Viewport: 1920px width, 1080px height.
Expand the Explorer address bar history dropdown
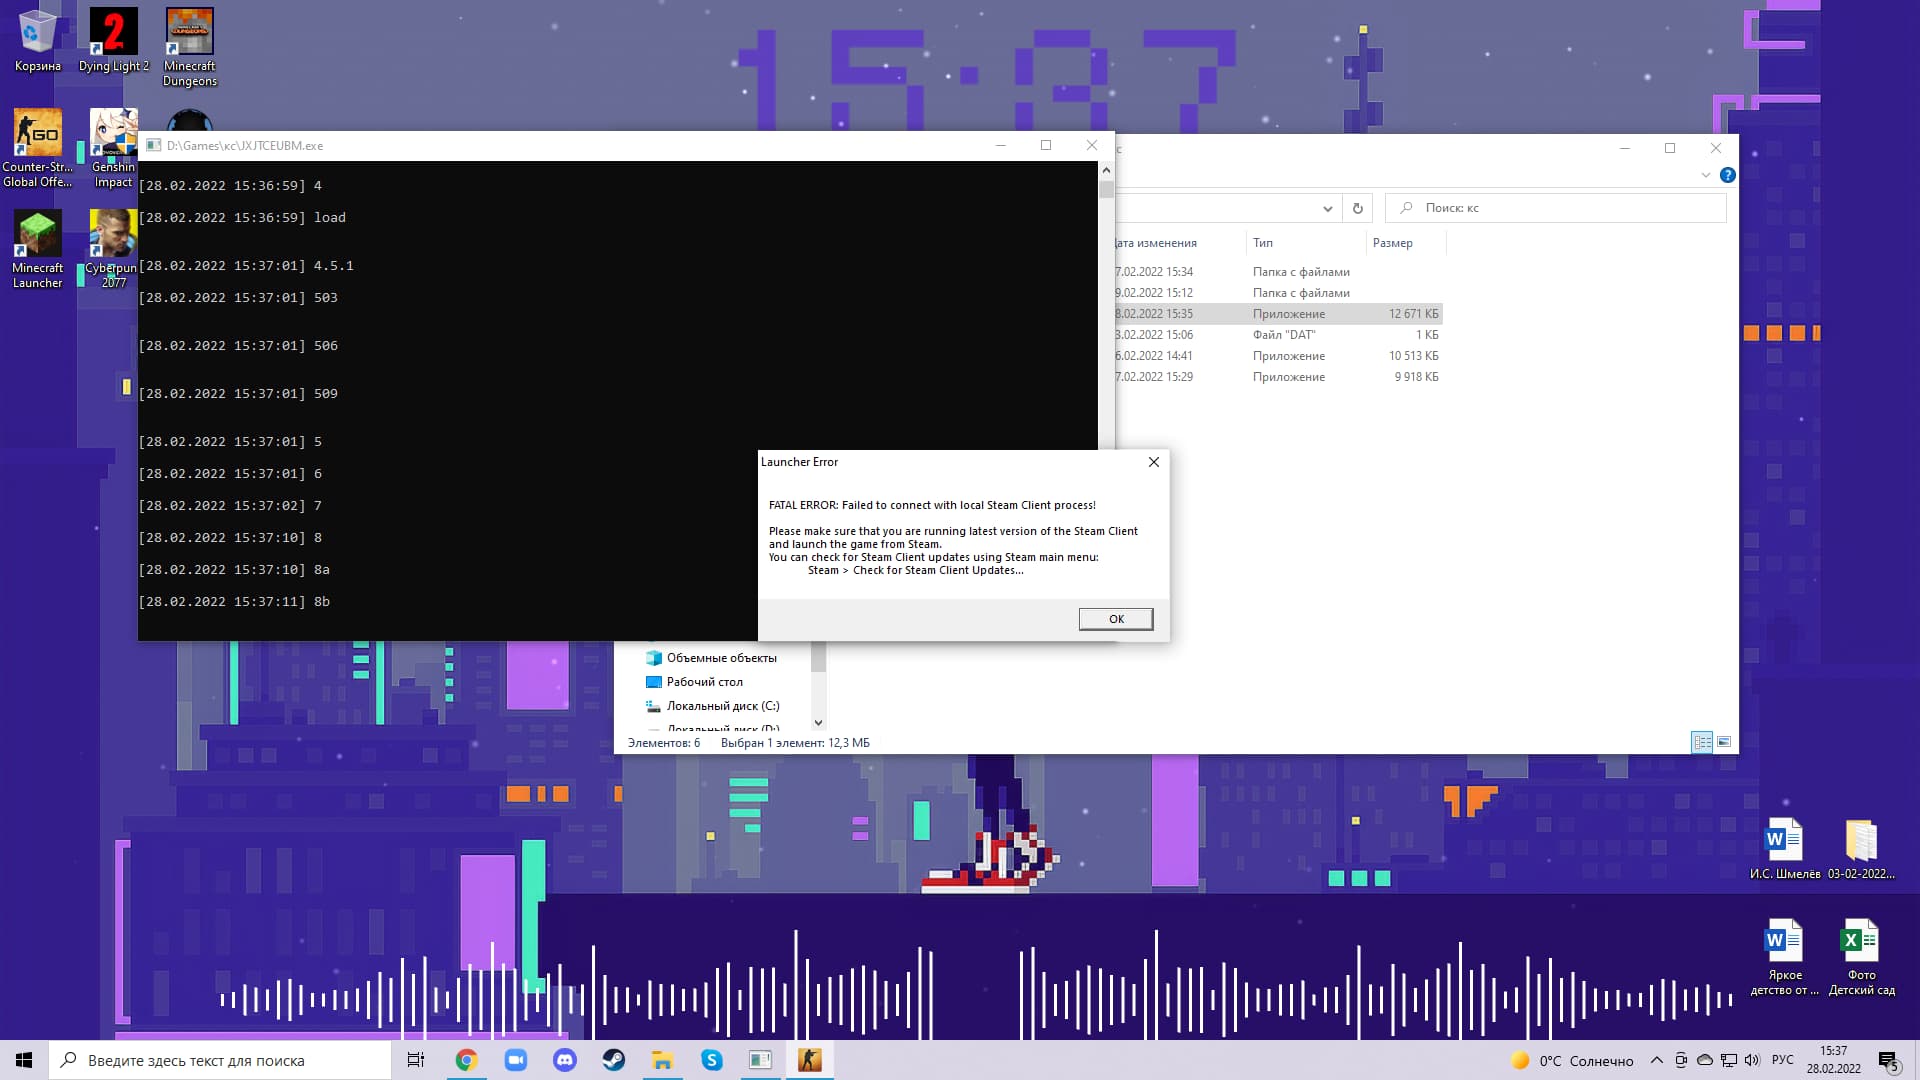pos(1327,208)
